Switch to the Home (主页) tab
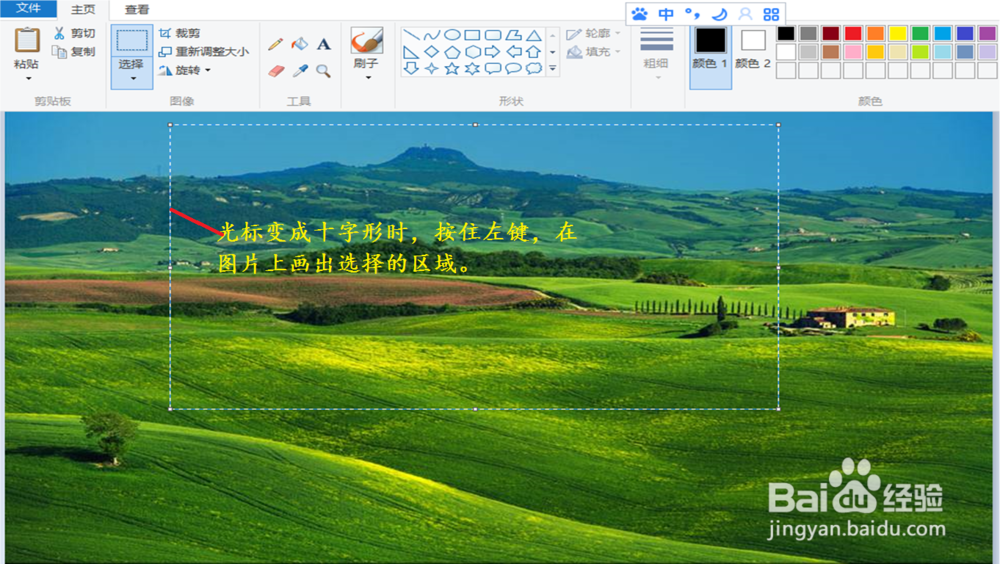This screenshot has width=1000, height=564. click(83, 10)
